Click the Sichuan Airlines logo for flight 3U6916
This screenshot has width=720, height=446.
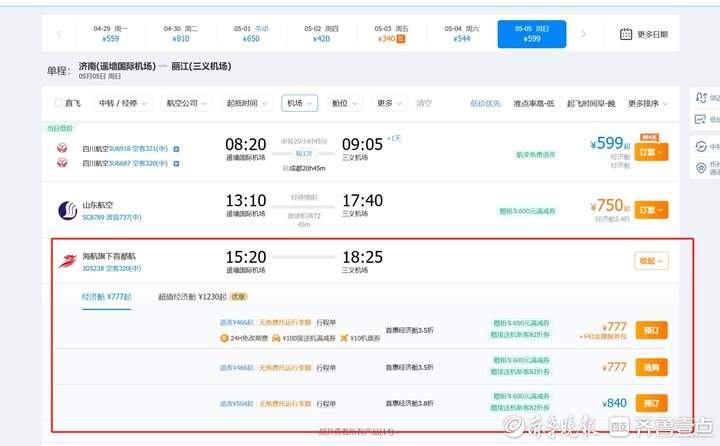click(62, 148)
